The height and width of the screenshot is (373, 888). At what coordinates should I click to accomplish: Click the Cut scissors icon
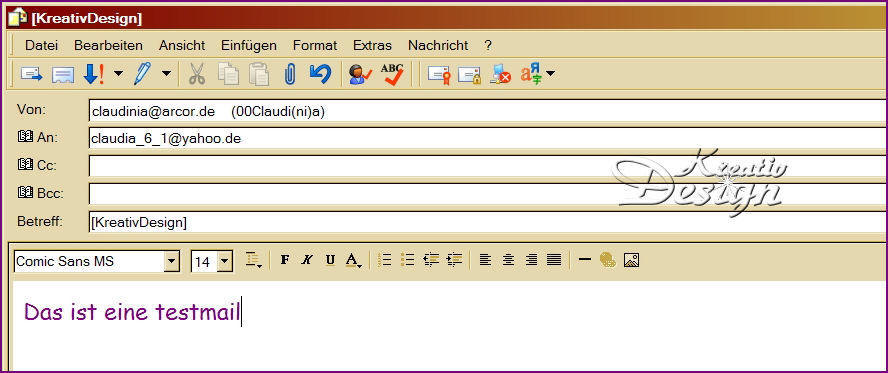click(x=197, y=74)
